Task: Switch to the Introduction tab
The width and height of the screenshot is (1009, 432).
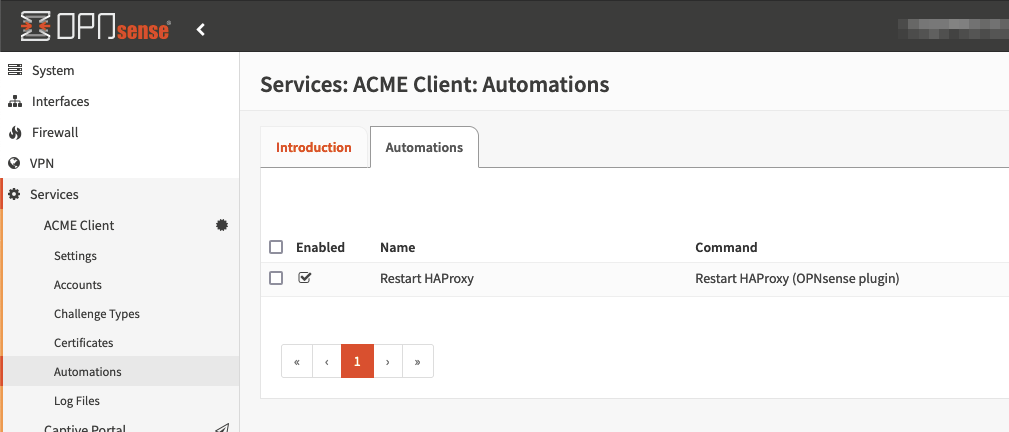Action: pos(314,148)
